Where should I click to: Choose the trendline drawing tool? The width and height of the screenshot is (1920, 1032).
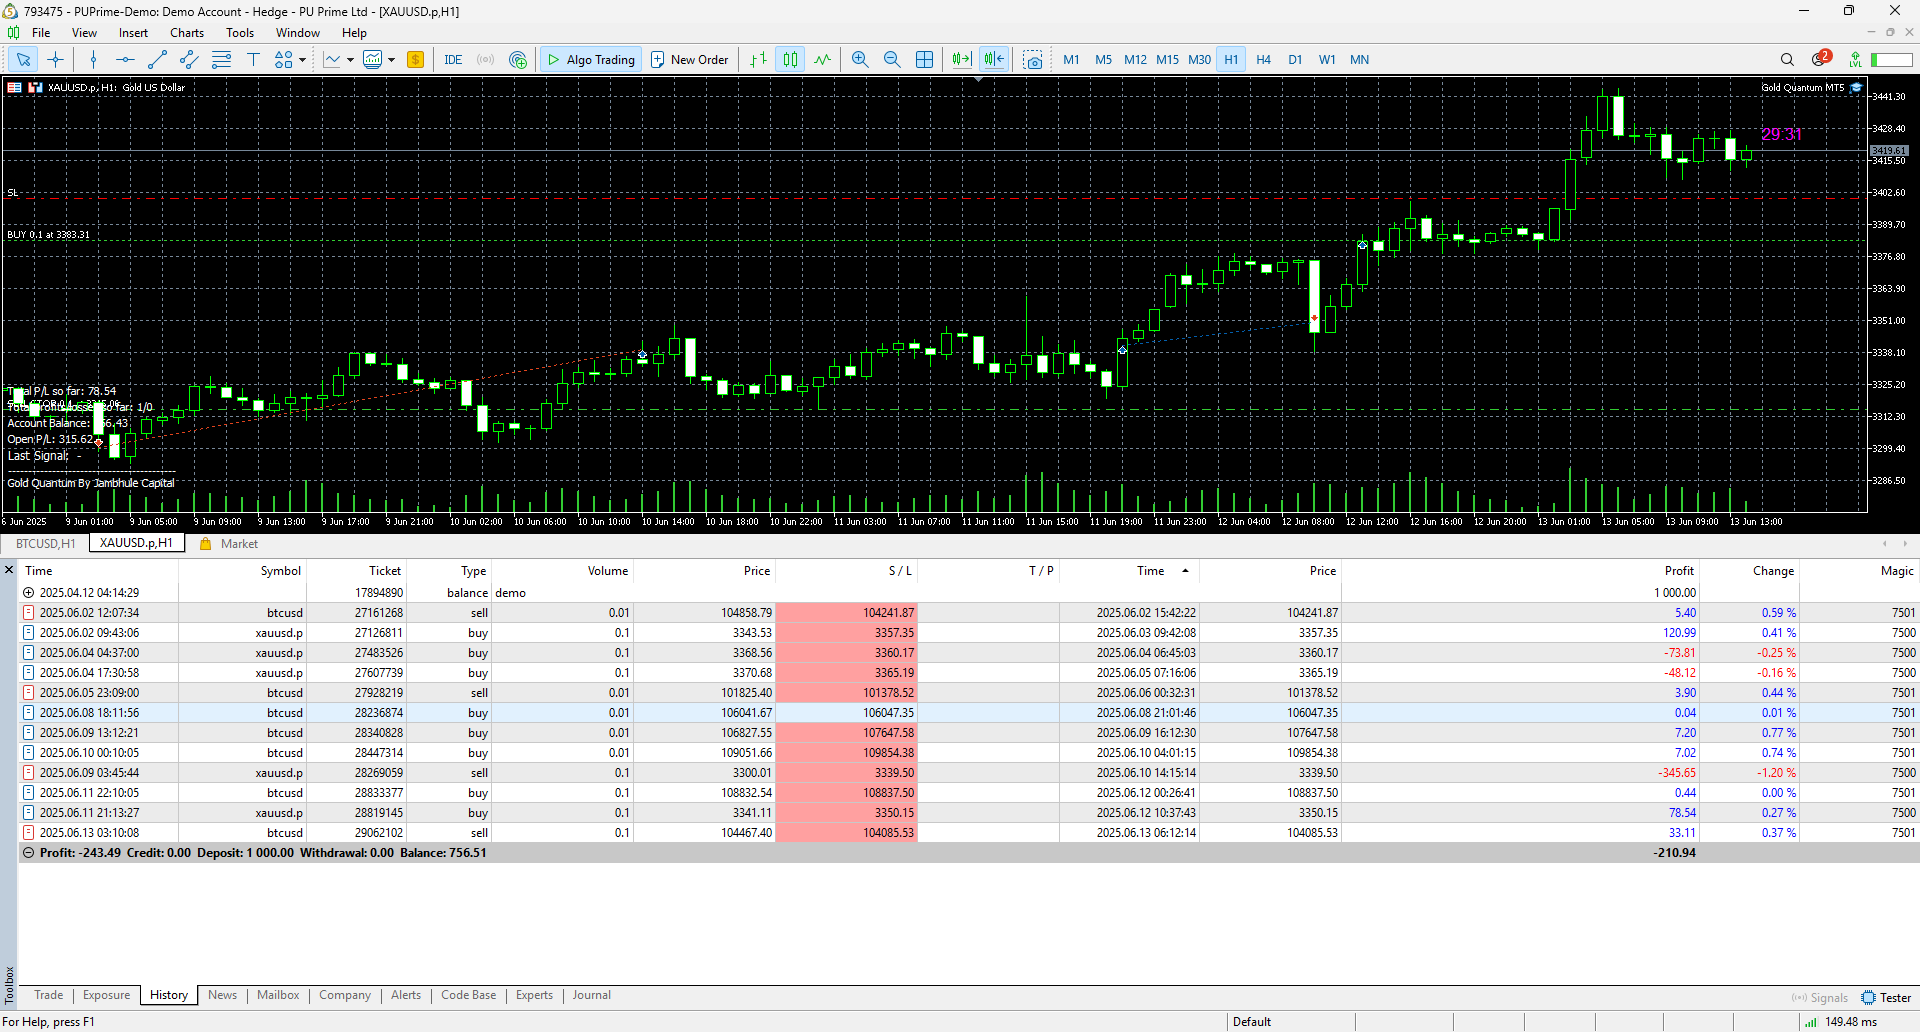(x=157, y=60)
